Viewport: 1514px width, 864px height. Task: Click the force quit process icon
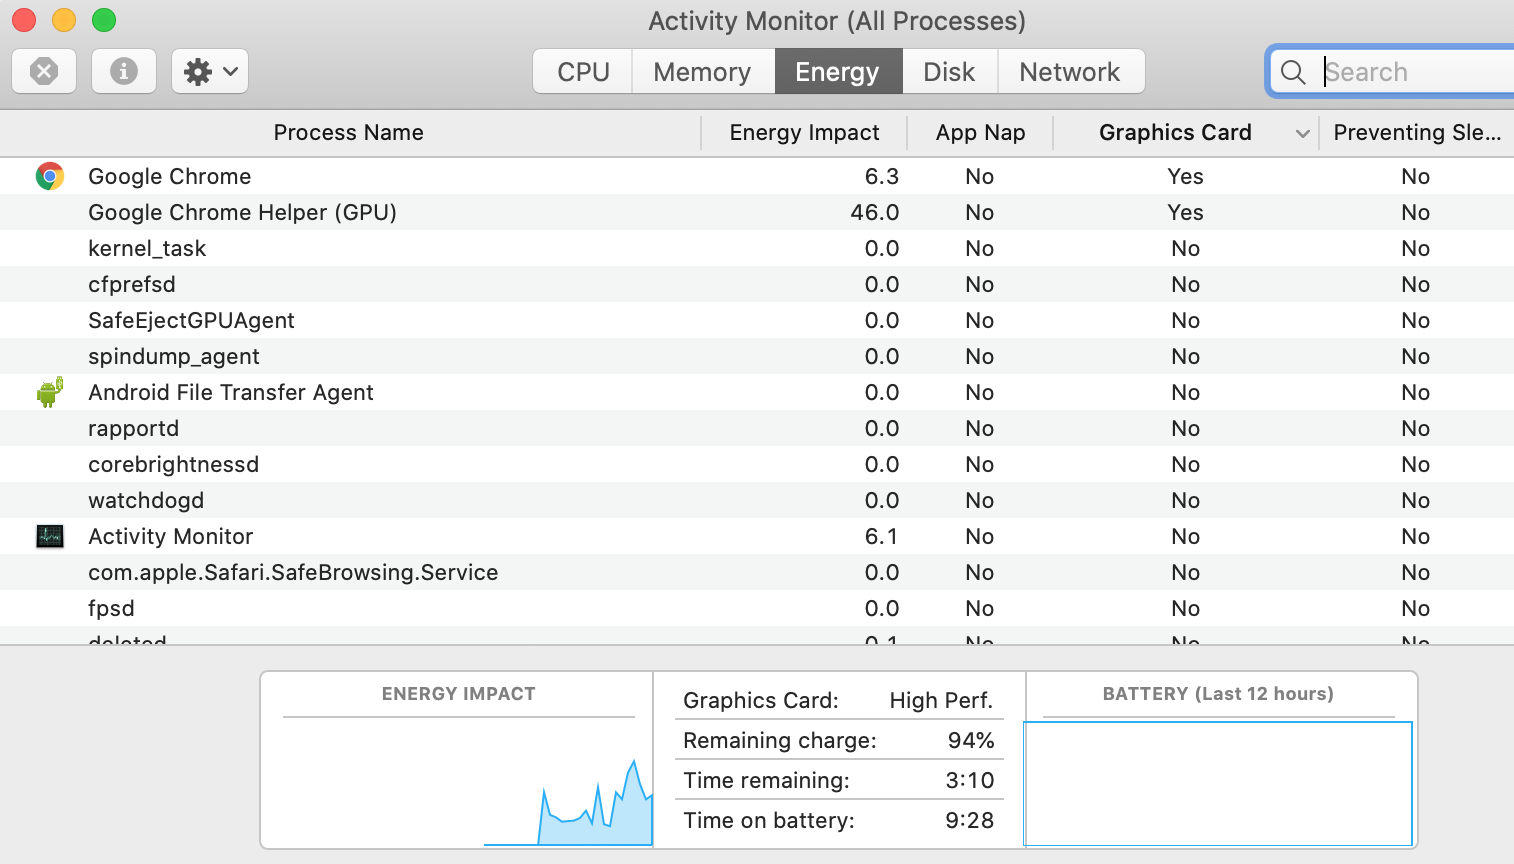44,72
